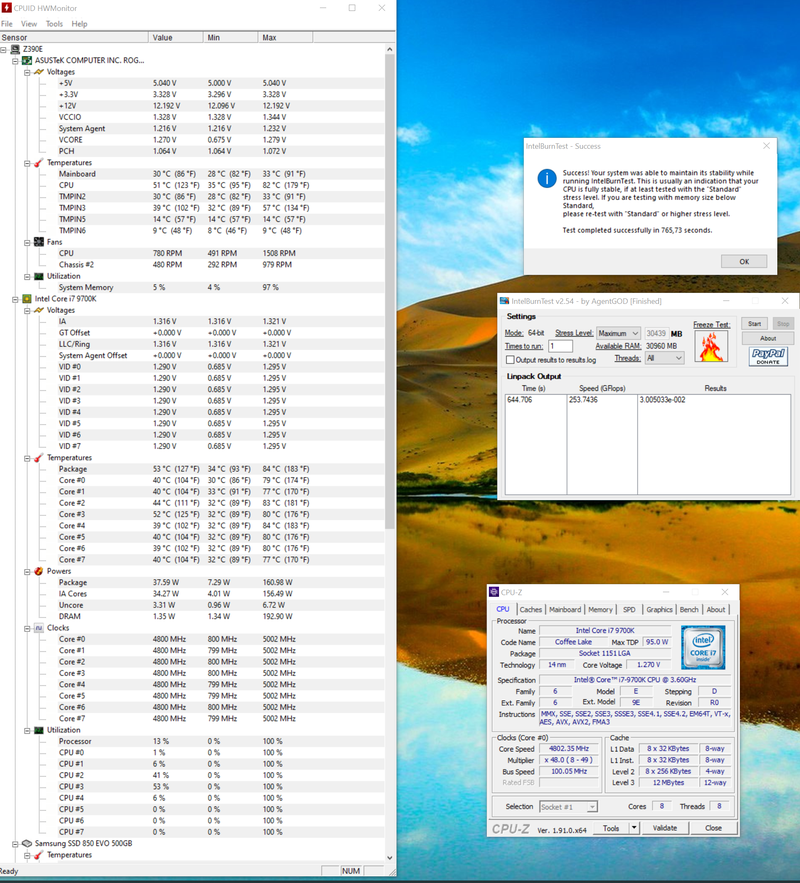The width and height of the screenshot is (800, 883).
Task: Open the Stress Level dropdown
Action: click(618, 333)
